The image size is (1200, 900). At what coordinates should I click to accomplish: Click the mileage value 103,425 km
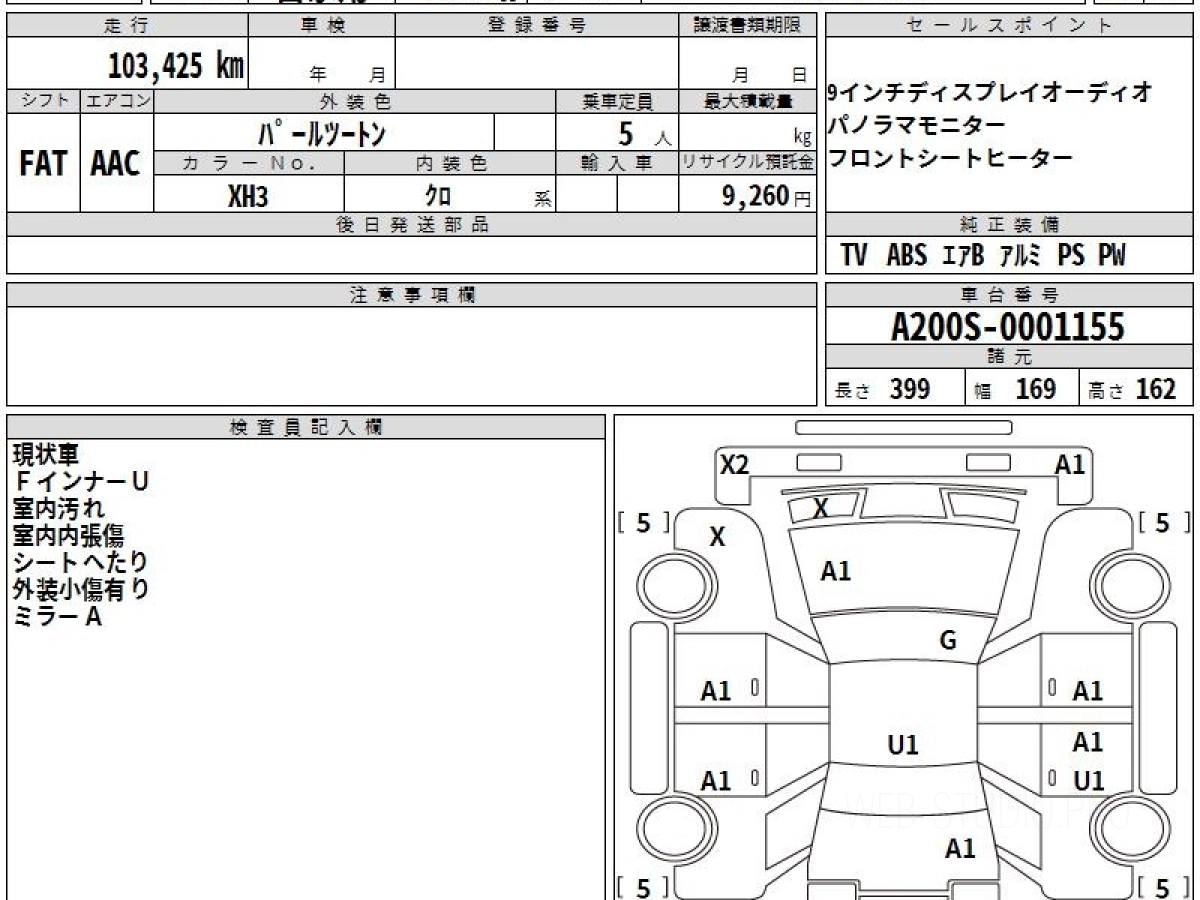[x=175, y=66]
